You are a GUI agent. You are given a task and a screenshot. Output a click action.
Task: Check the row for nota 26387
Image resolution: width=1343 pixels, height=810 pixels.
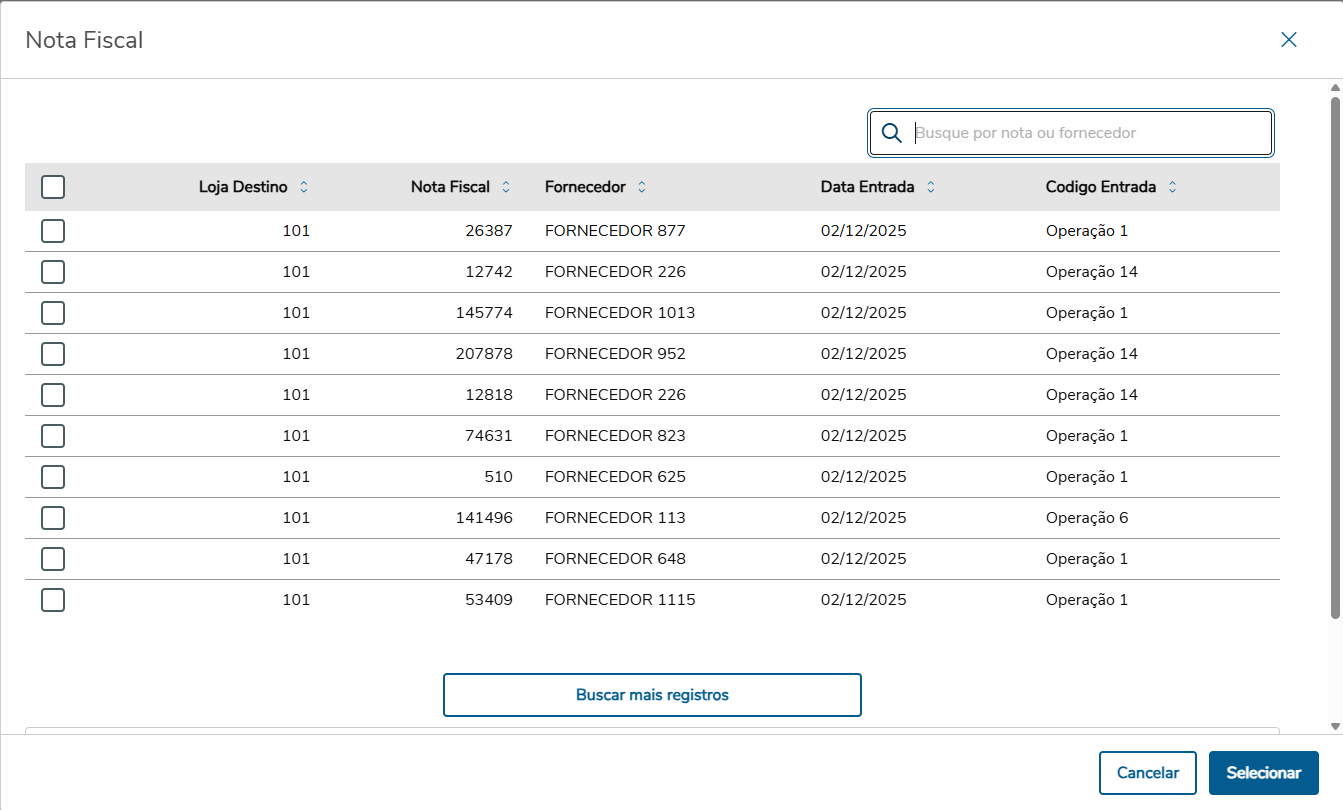click(53, 231)
